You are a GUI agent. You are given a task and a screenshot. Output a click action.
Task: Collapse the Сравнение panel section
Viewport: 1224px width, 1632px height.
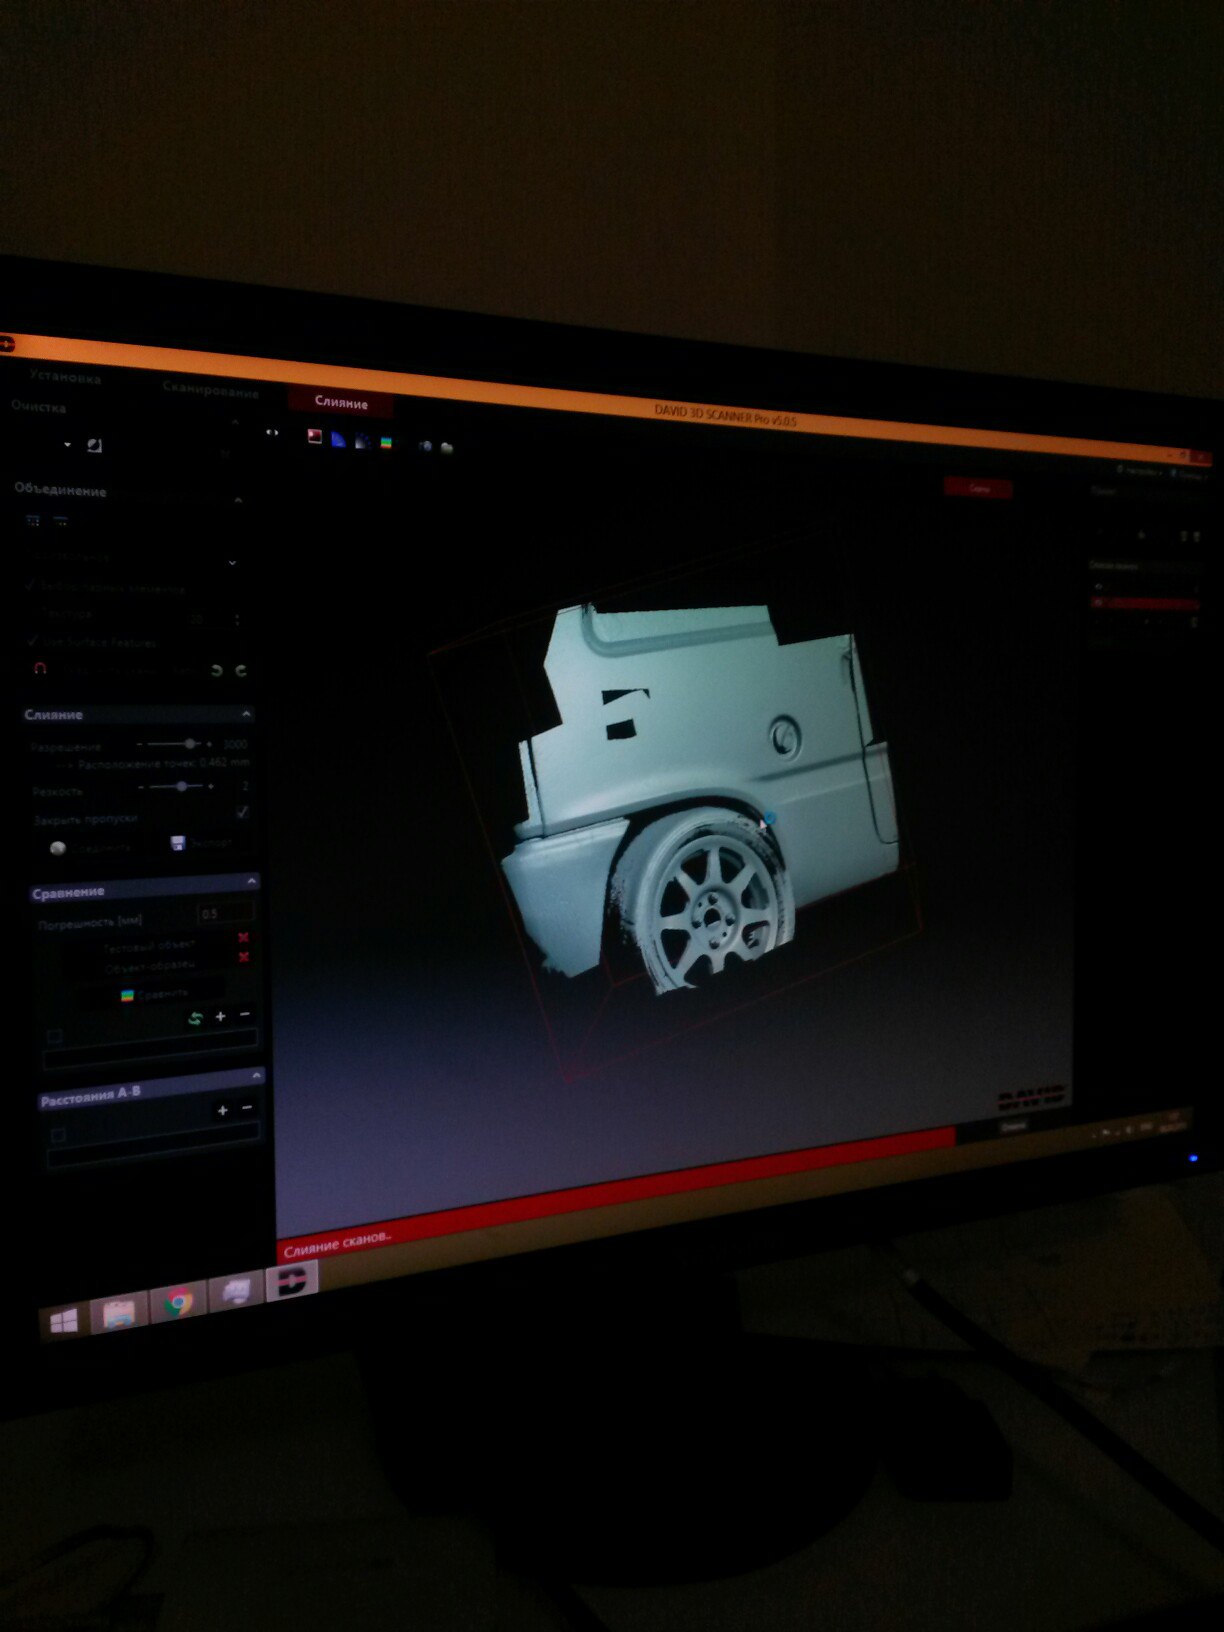[x=251, y=881]
